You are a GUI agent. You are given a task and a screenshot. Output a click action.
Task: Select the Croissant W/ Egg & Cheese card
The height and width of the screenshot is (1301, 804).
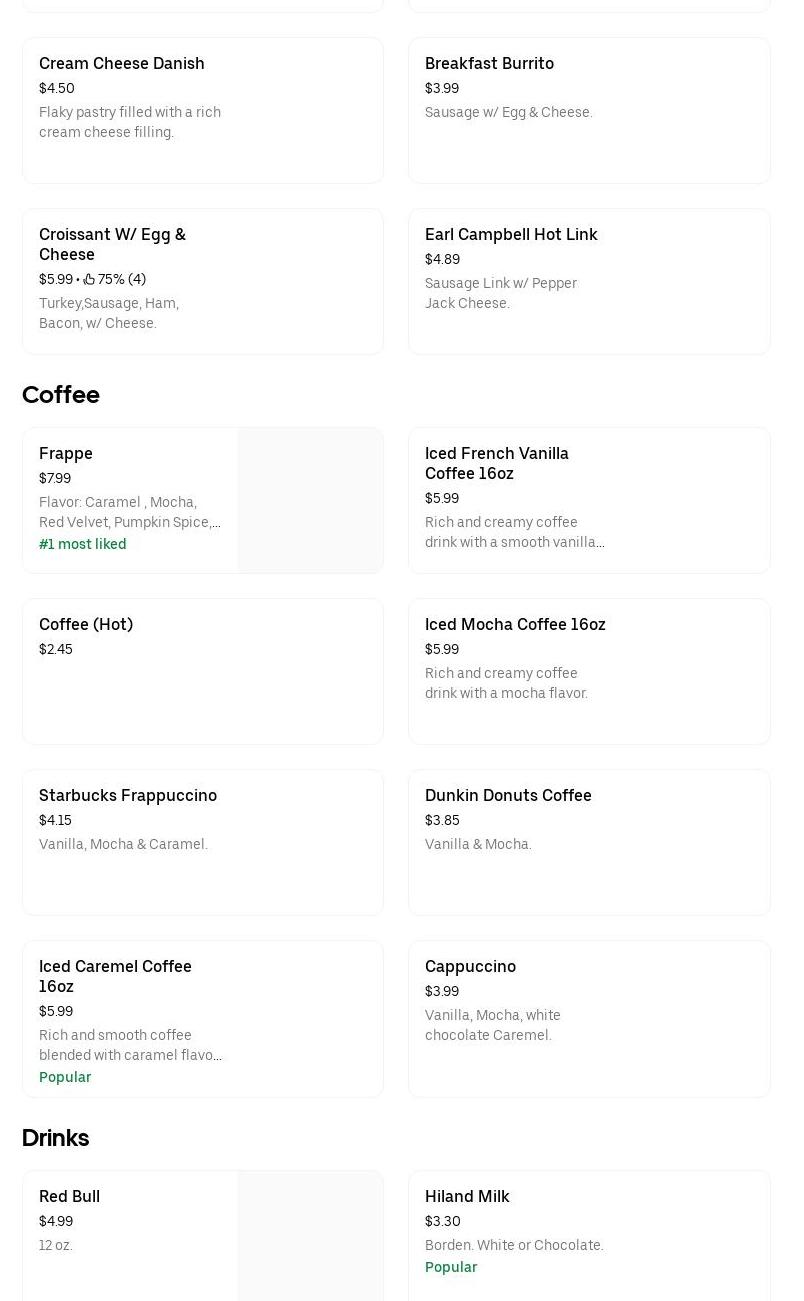click(202, 281)
